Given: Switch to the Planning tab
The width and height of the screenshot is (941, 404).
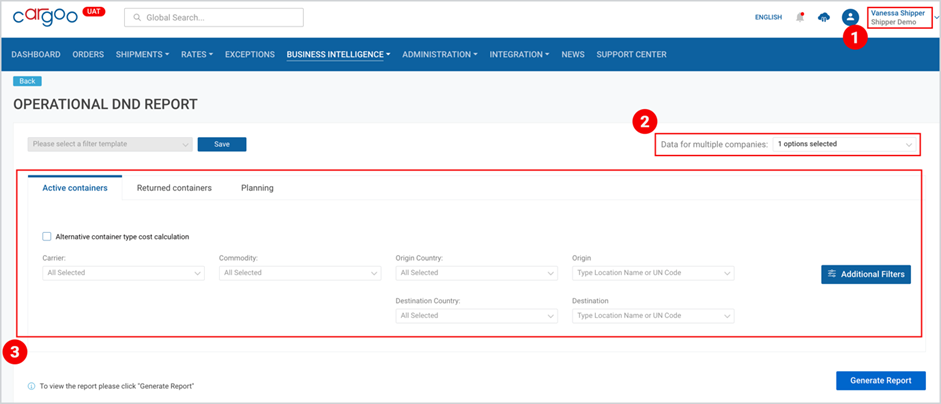Looking at the screenshot, I should (257, 188).
